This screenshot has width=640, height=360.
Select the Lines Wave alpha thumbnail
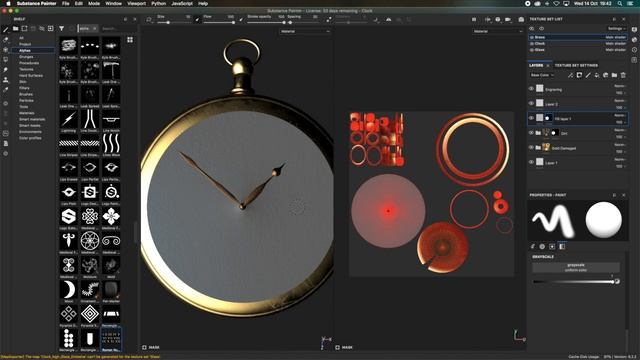[111, 143]
